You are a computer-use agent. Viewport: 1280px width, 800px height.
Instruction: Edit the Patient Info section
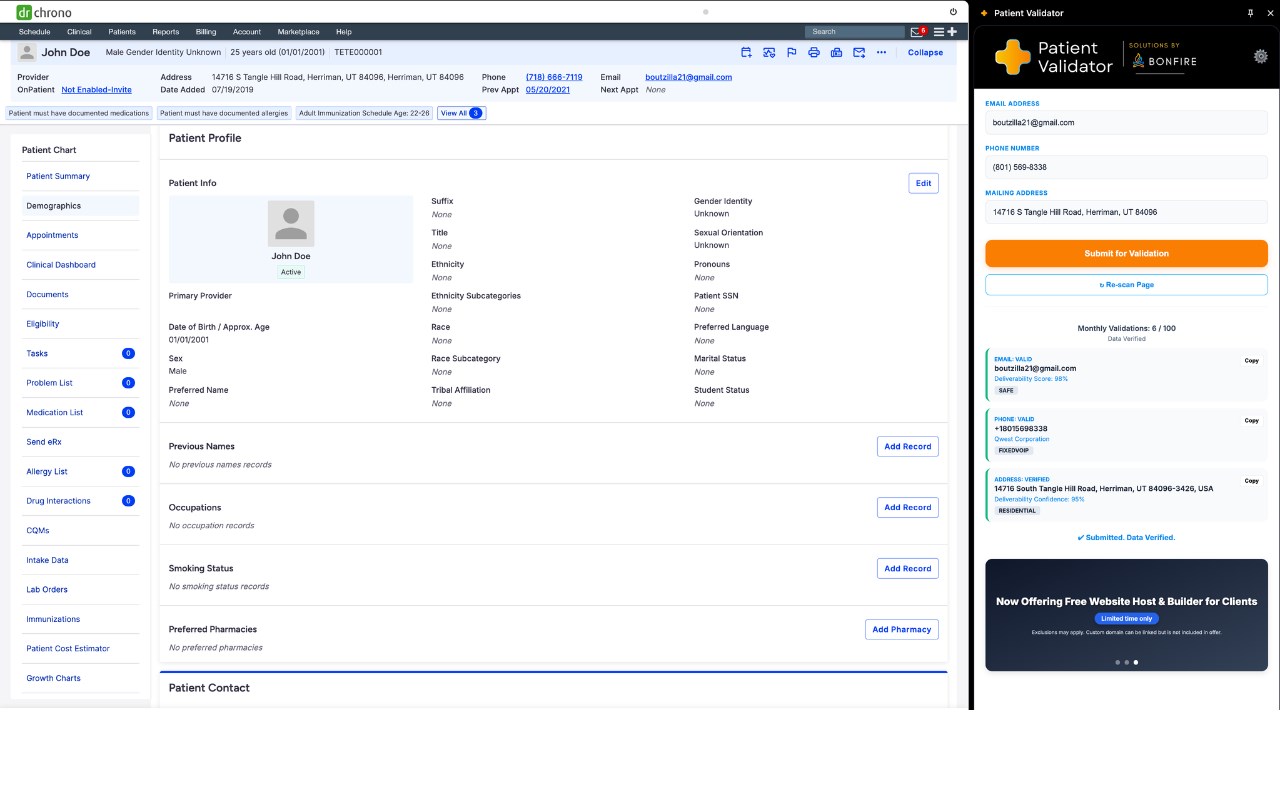923,183
